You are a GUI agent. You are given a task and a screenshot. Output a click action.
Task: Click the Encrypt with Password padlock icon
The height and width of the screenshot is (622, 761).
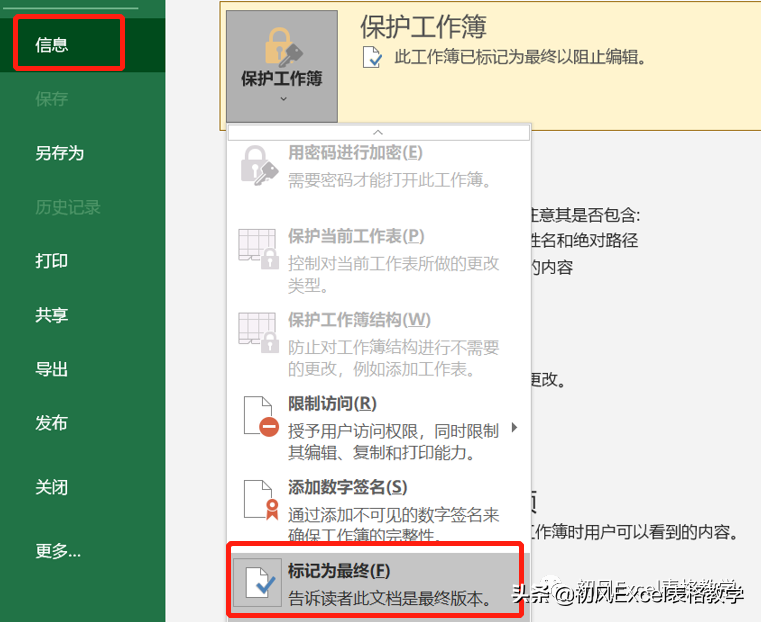(258, 165)
